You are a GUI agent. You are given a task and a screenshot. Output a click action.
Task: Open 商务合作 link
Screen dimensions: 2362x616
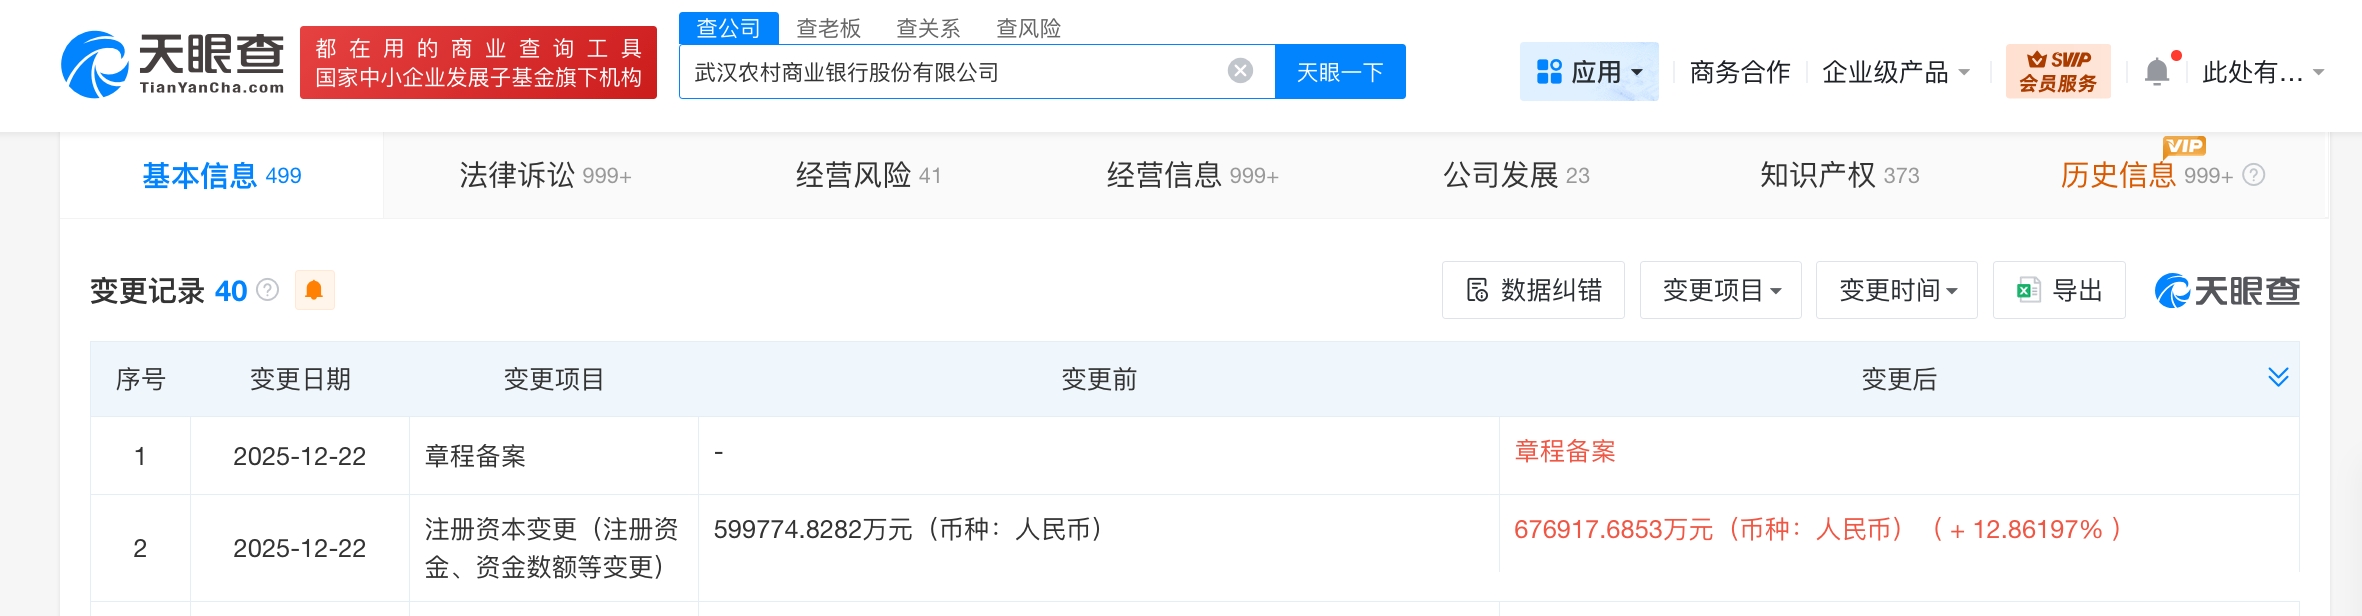pyautogui.click(x=1739, y=72)
